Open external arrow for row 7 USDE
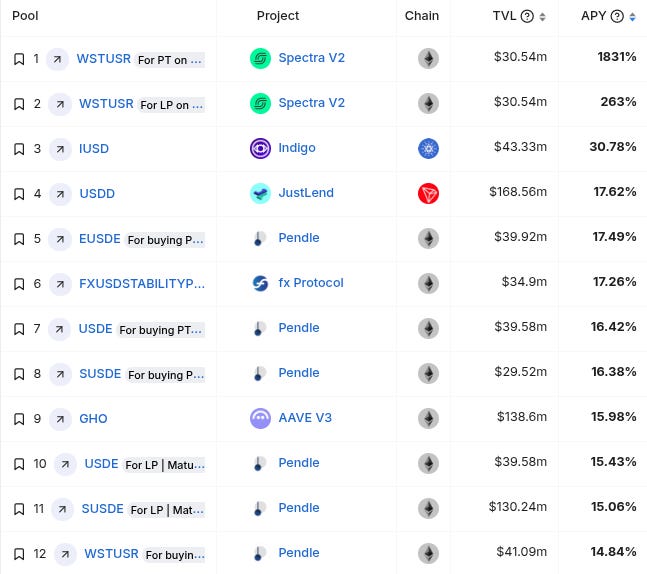 pyautogui.click(x=59, y=329)
